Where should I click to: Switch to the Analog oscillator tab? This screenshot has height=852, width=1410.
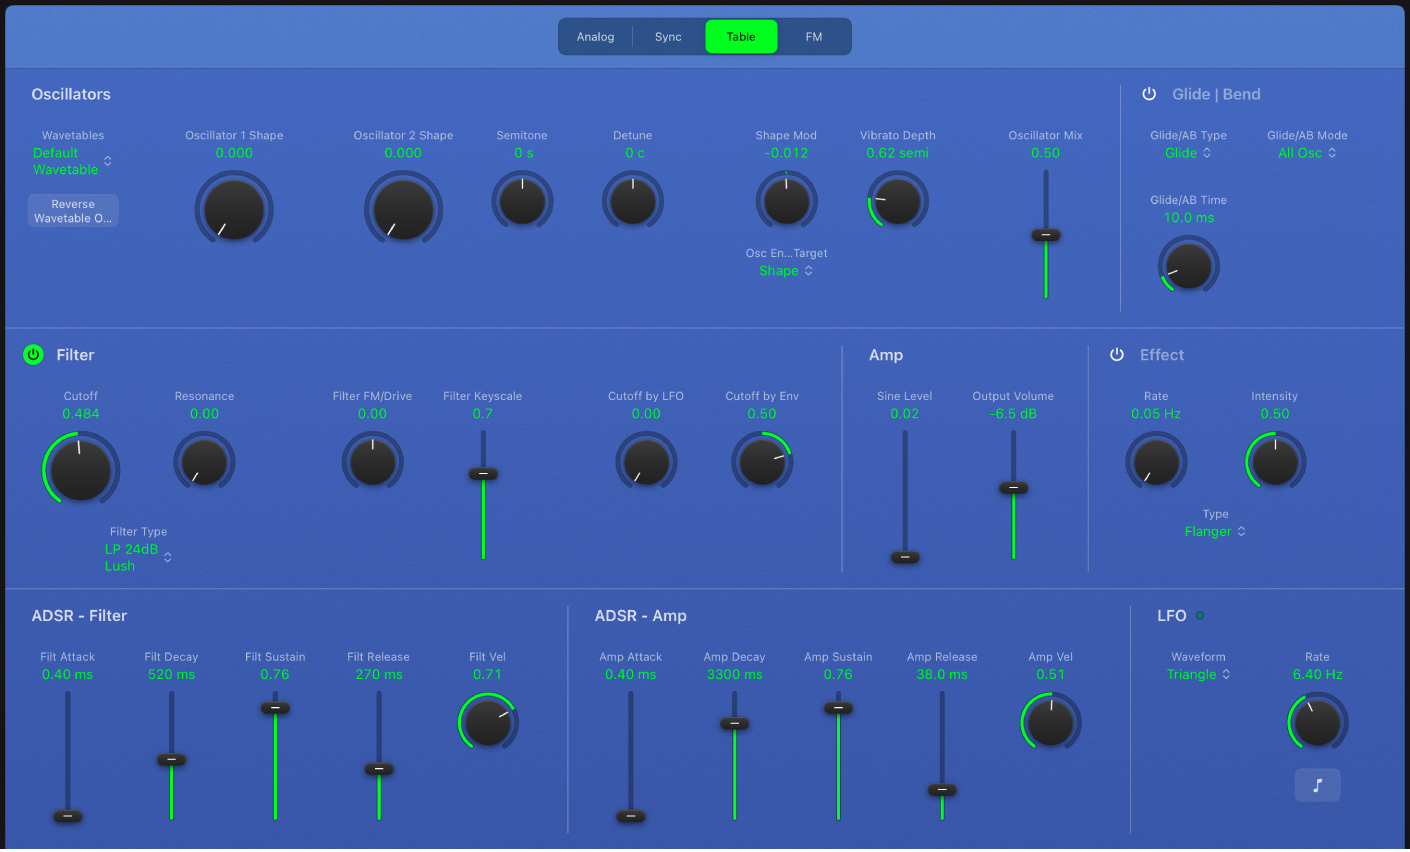point(595,37)
